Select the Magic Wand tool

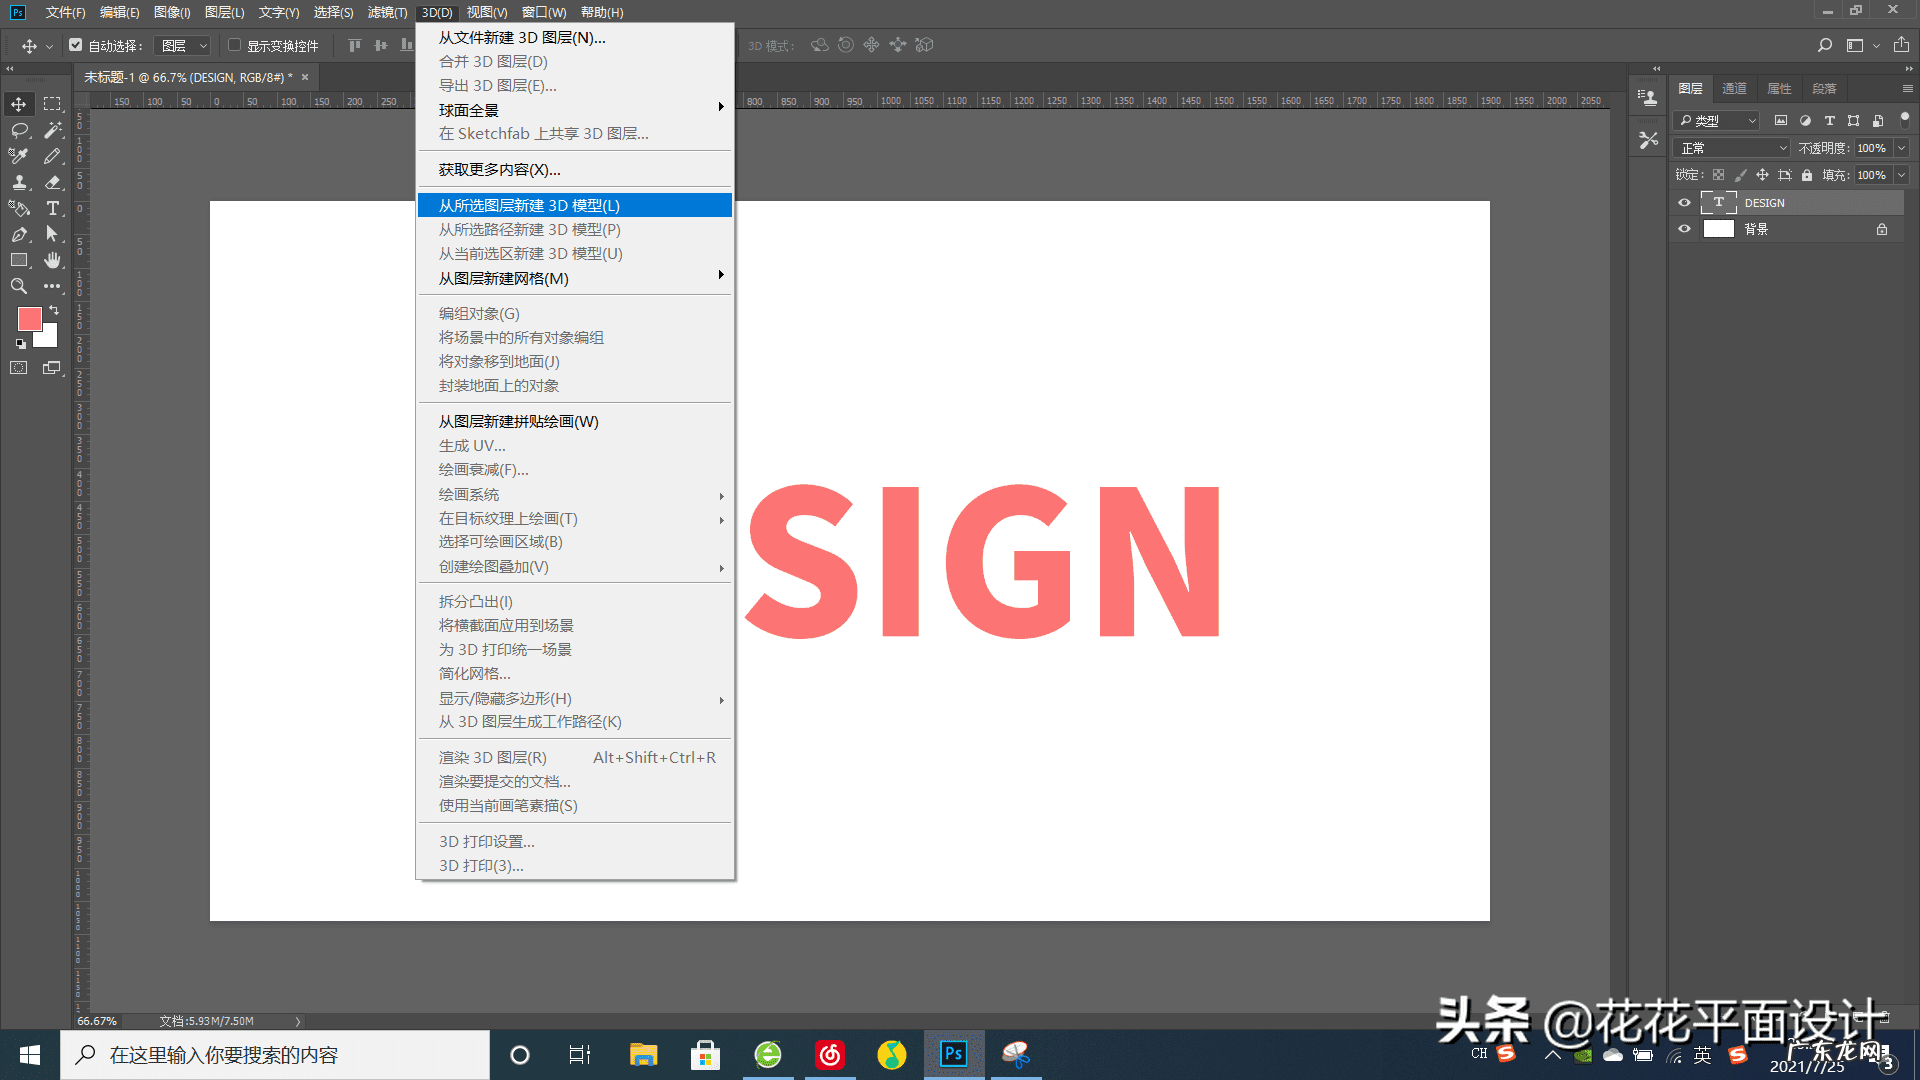pyautogui.click(x=52, y=130)
